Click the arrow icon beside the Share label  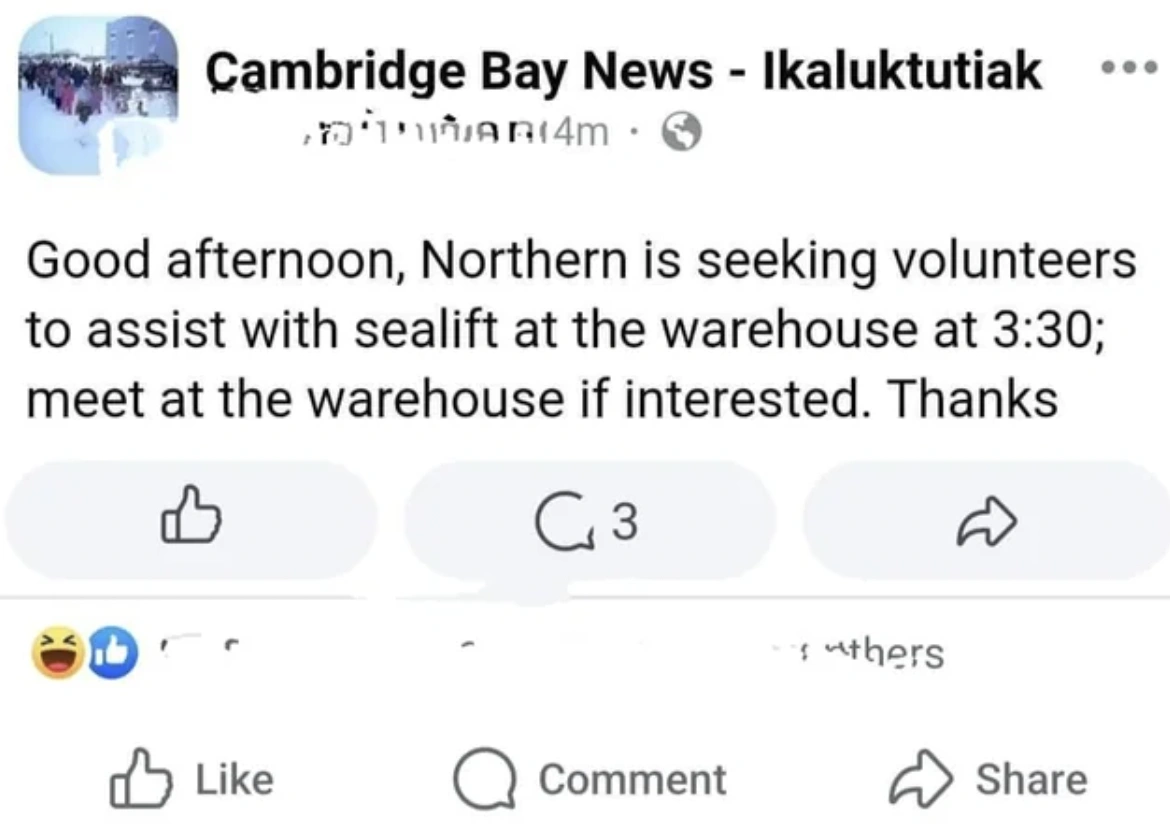point(918,780)
